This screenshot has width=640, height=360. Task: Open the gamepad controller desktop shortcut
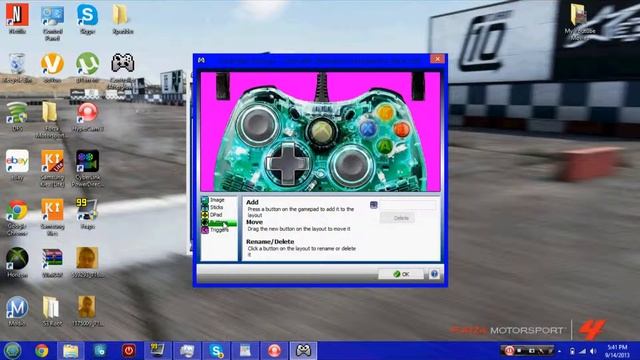(122, 71)
